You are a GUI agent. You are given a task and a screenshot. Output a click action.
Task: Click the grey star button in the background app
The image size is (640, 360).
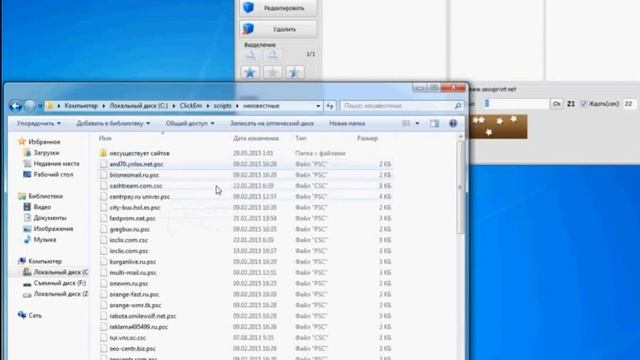(x=273, y=73)
